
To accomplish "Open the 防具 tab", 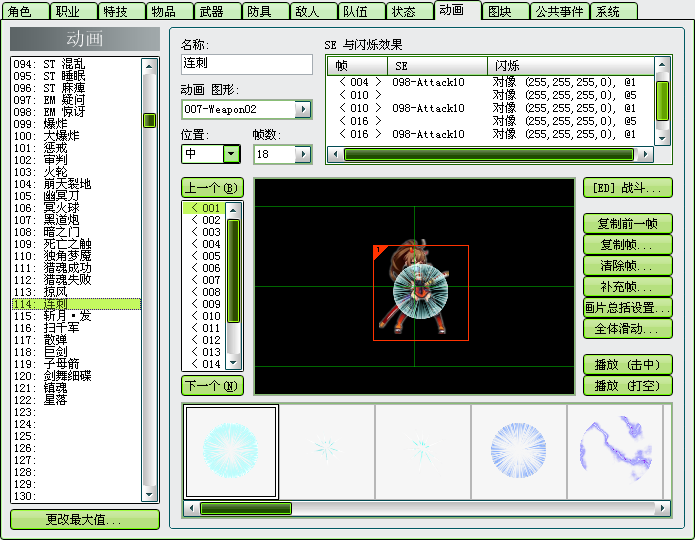I will point(265,11).
